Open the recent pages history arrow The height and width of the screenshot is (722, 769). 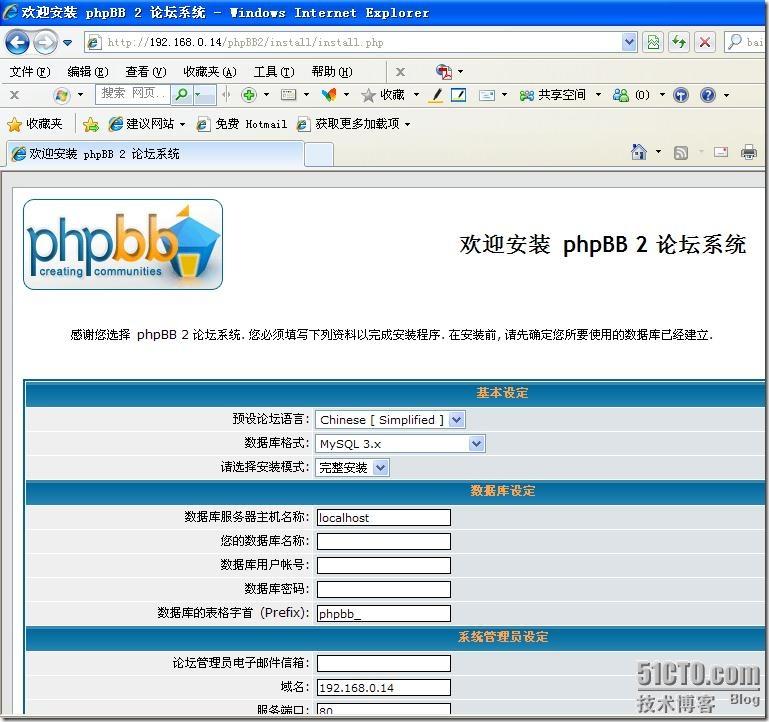click(68, 43)
